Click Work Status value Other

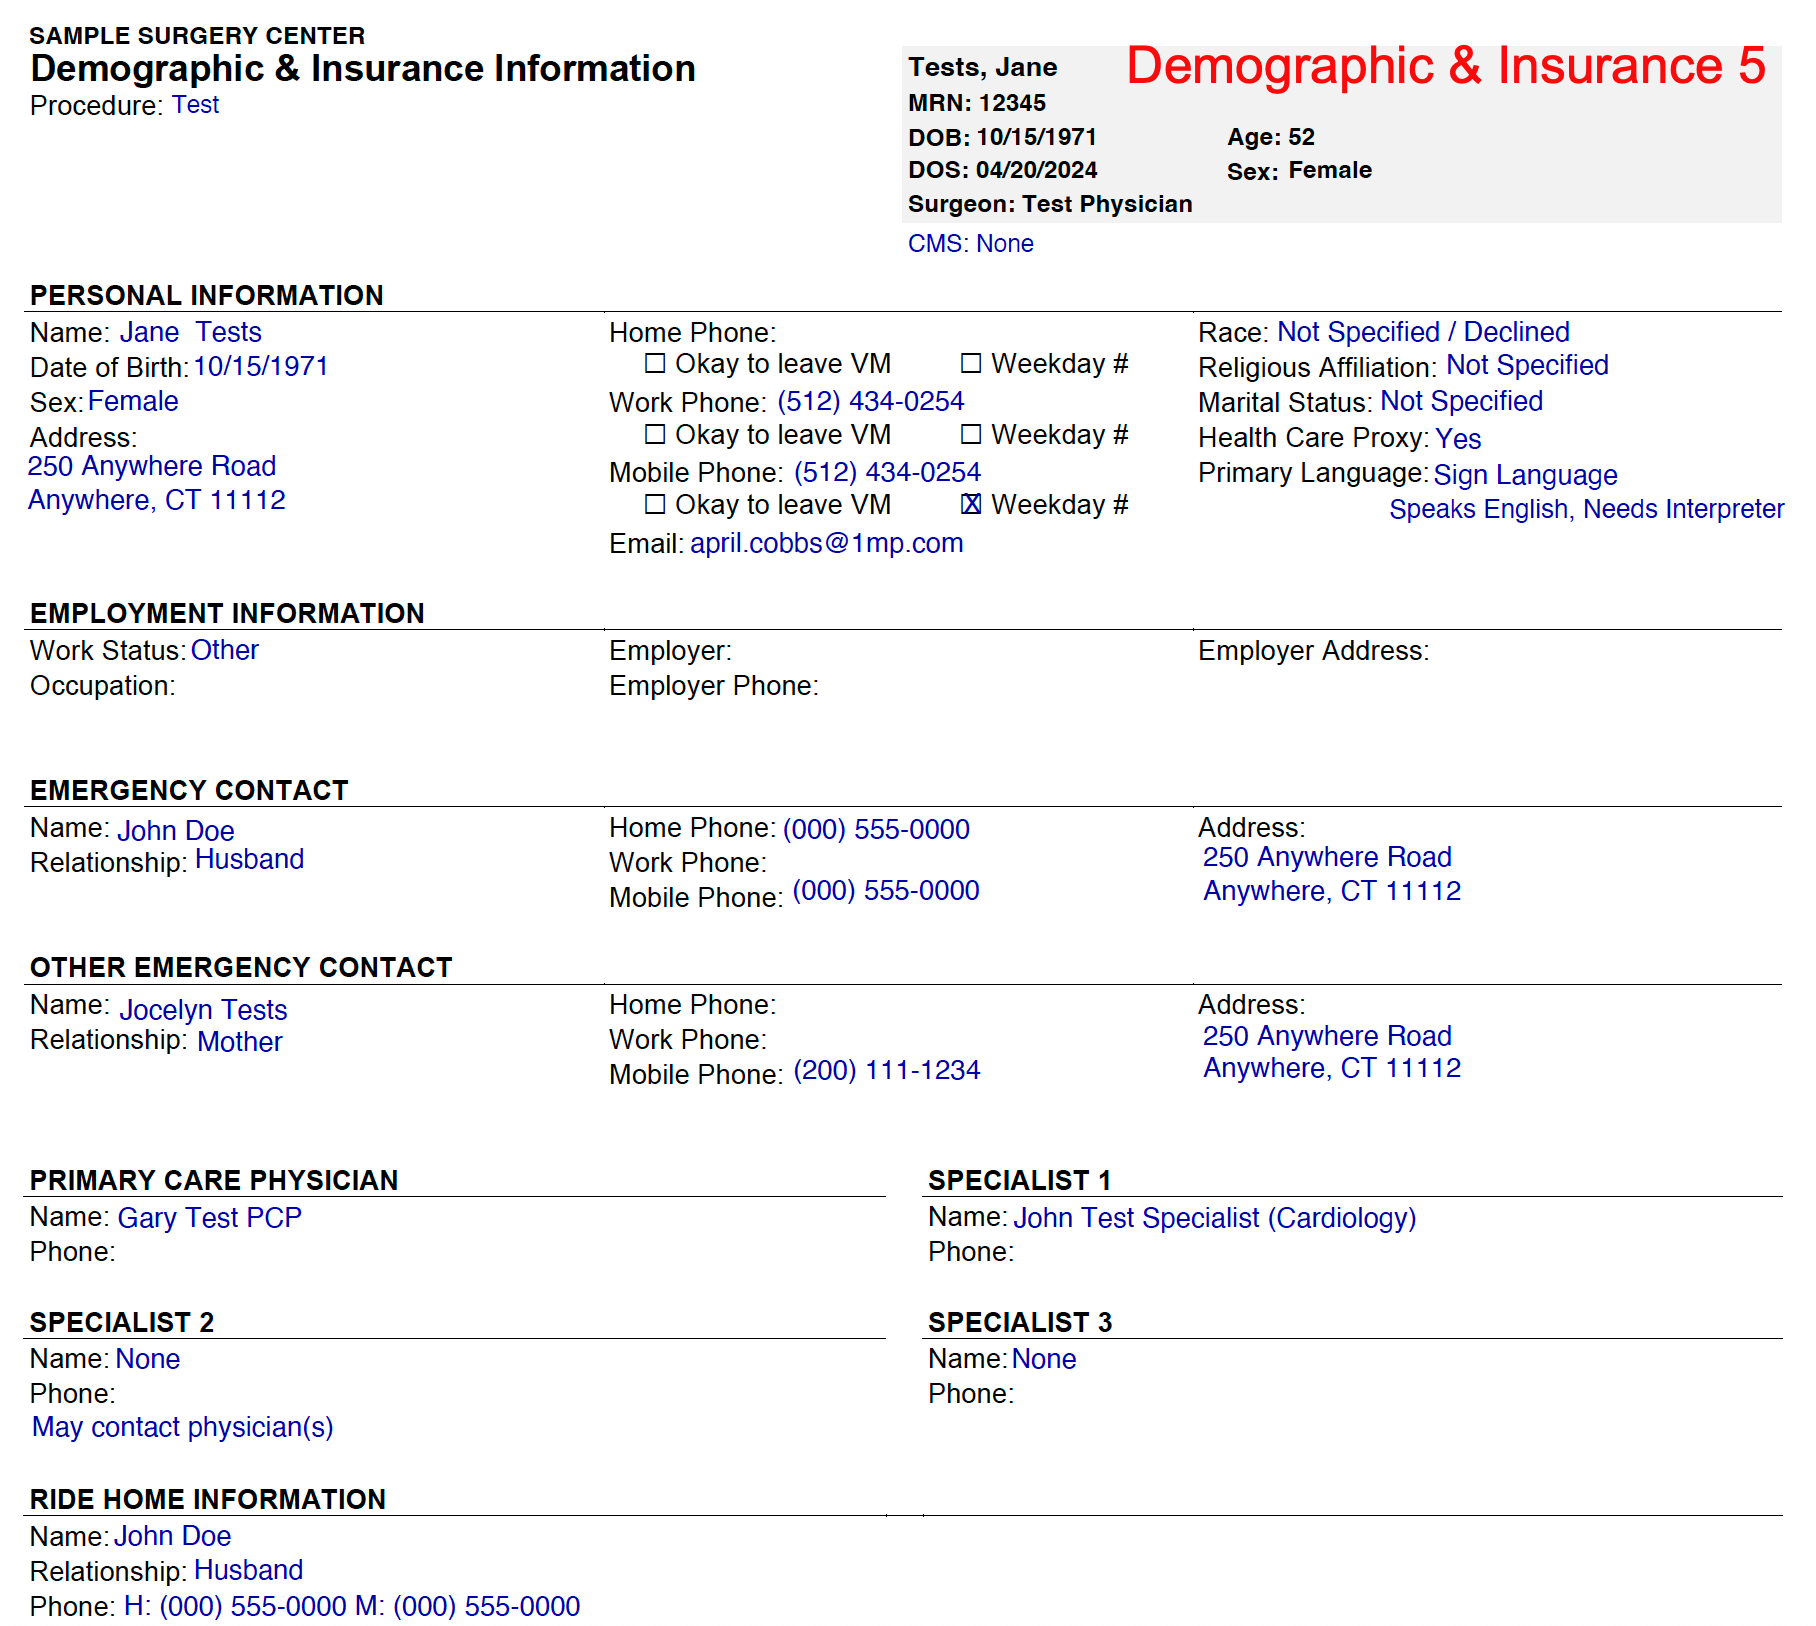[225, 650]
